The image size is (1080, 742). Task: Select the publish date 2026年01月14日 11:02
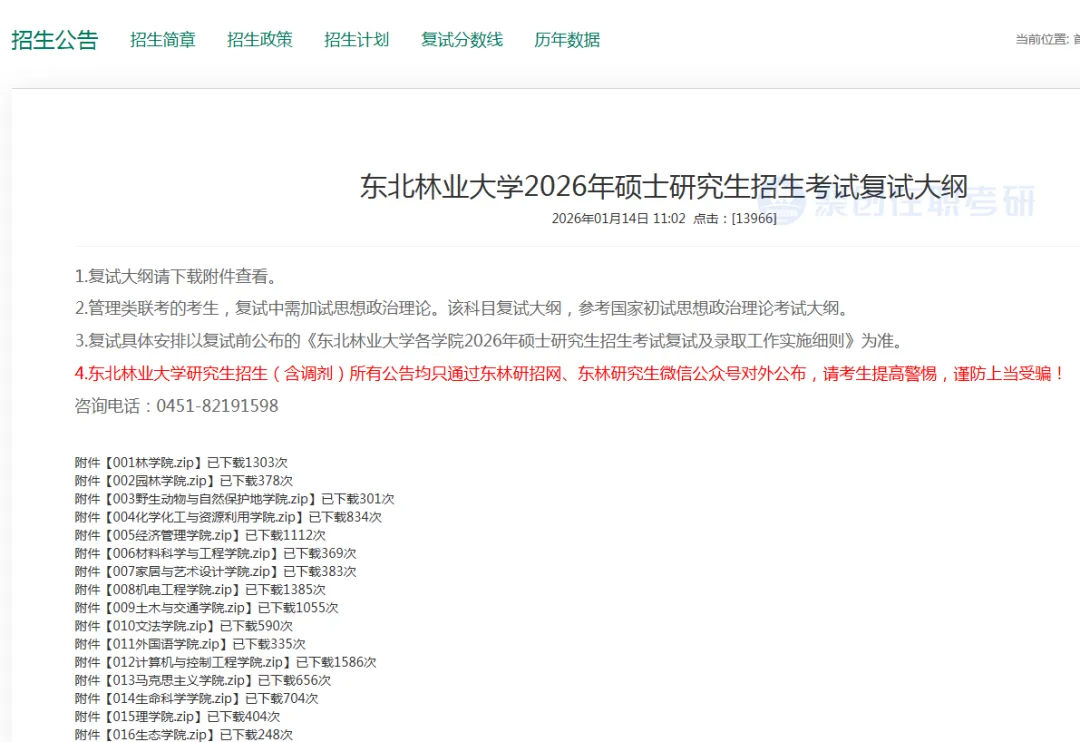pyautogui.click(x=619, y=218)
